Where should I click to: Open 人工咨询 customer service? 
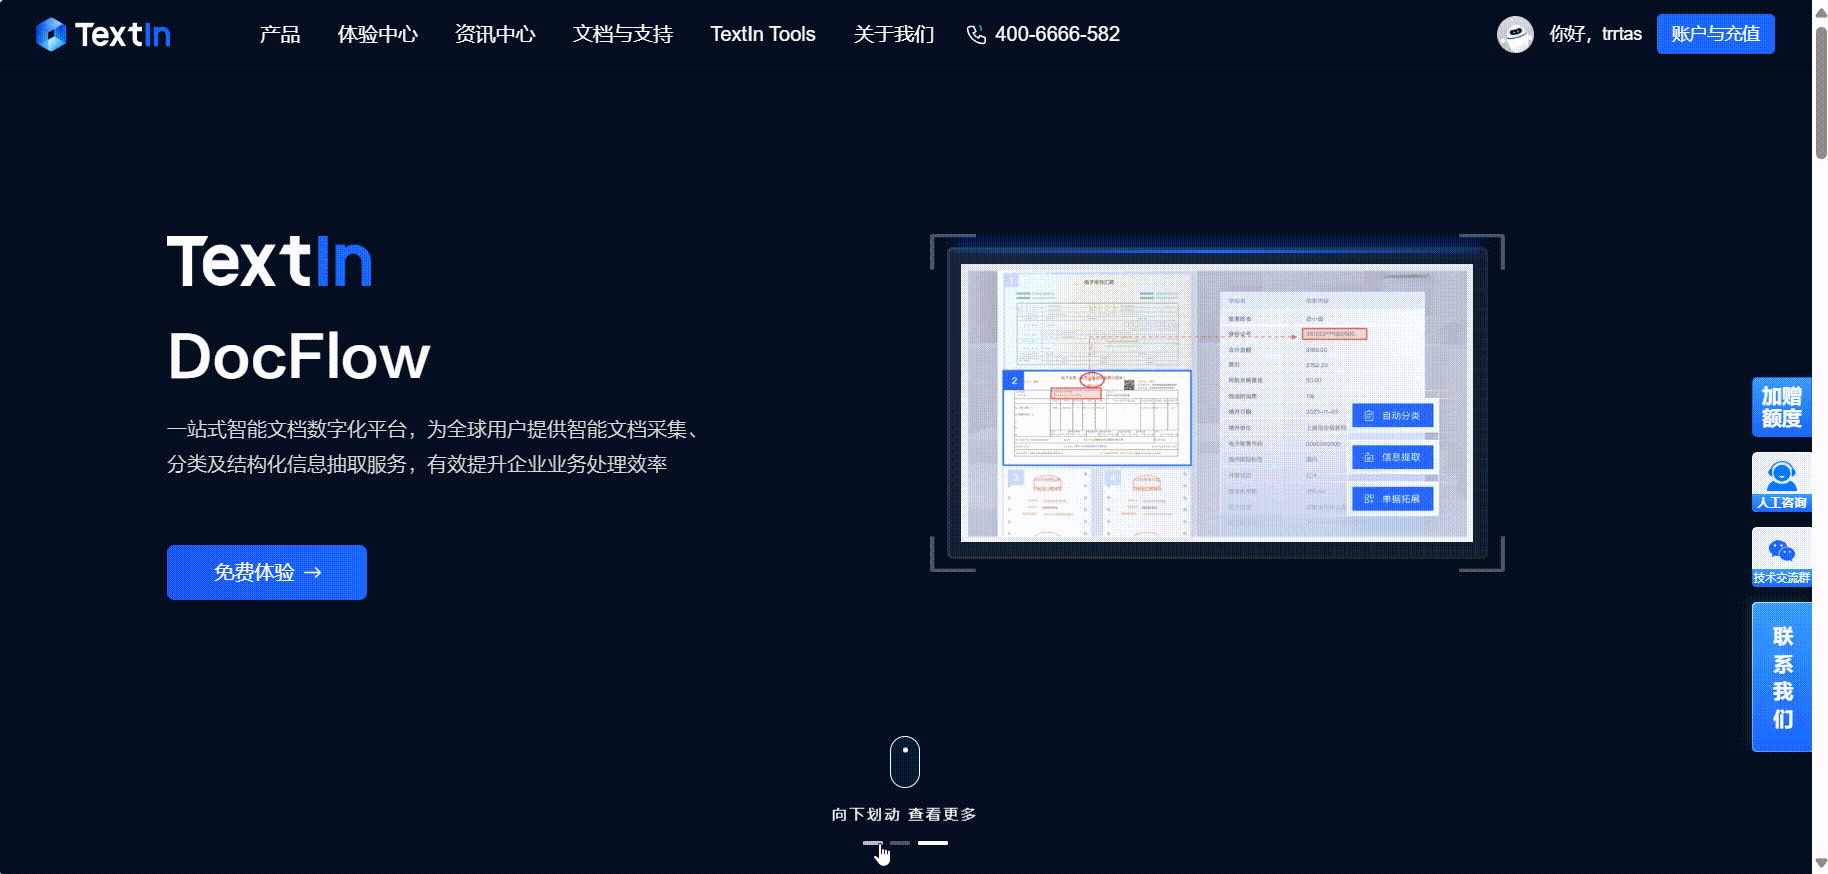pyautogui.click(x=1781, y=482)
